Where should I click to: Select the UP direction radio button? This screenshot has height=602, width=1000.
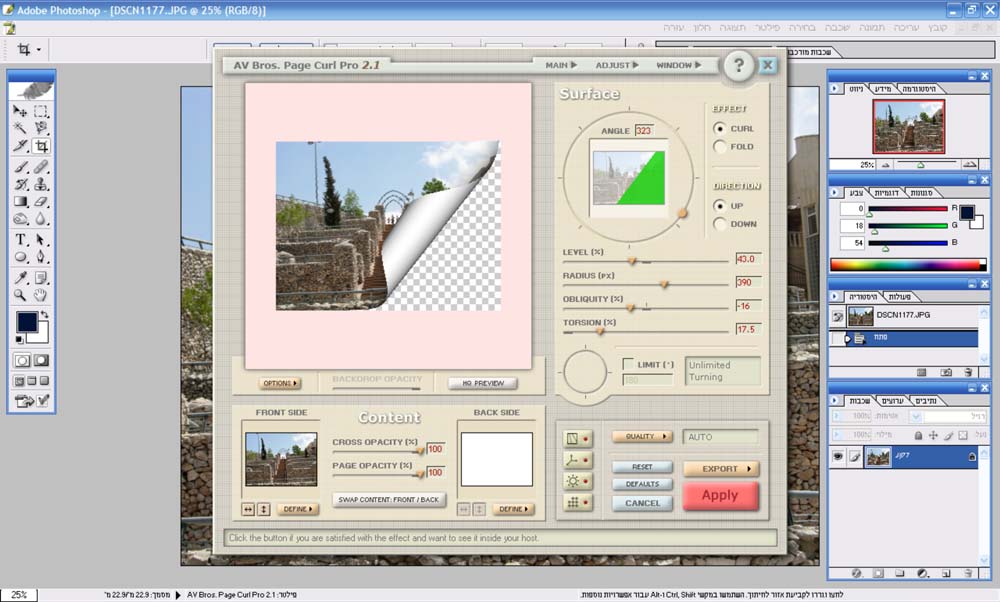719,206
